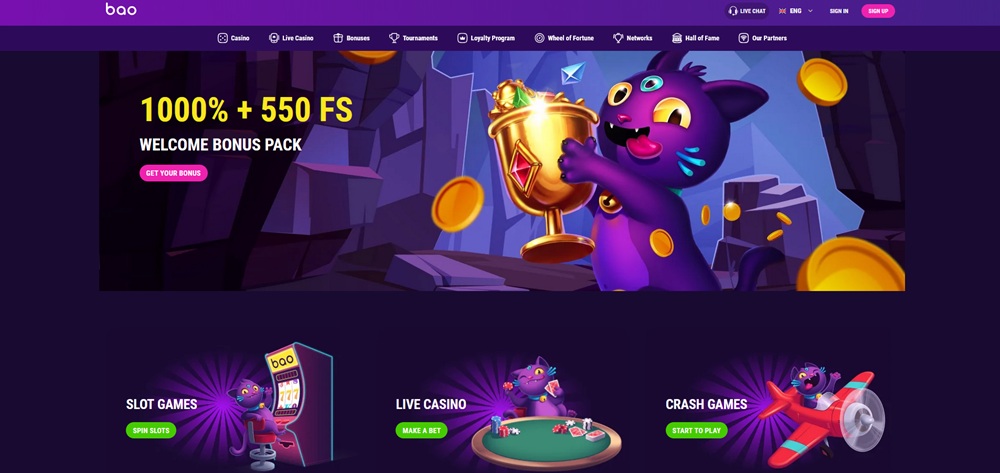The height and width of the screenshot is (473, 1000).
Task: Click the Loyalty Program crown icon
Action: point(462,38)
